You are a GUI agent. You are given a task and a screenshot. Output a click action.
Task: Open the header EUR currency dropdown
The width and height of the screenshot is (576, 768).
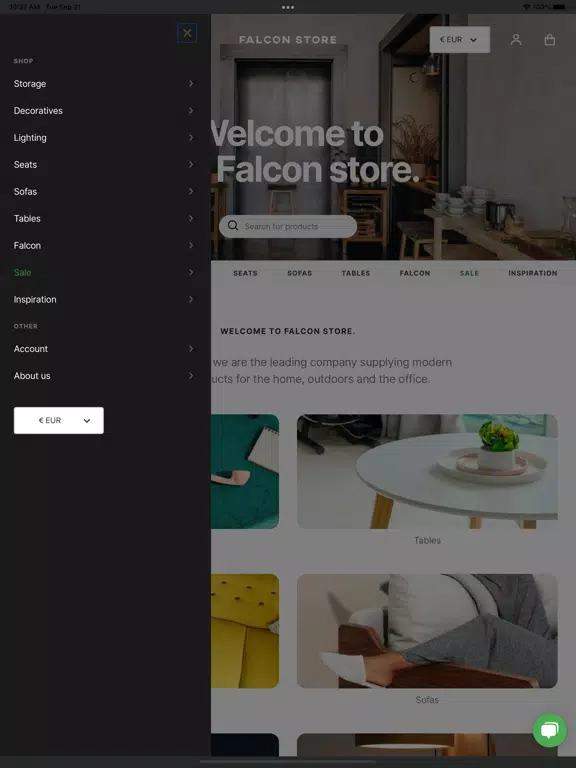[459, 40]
